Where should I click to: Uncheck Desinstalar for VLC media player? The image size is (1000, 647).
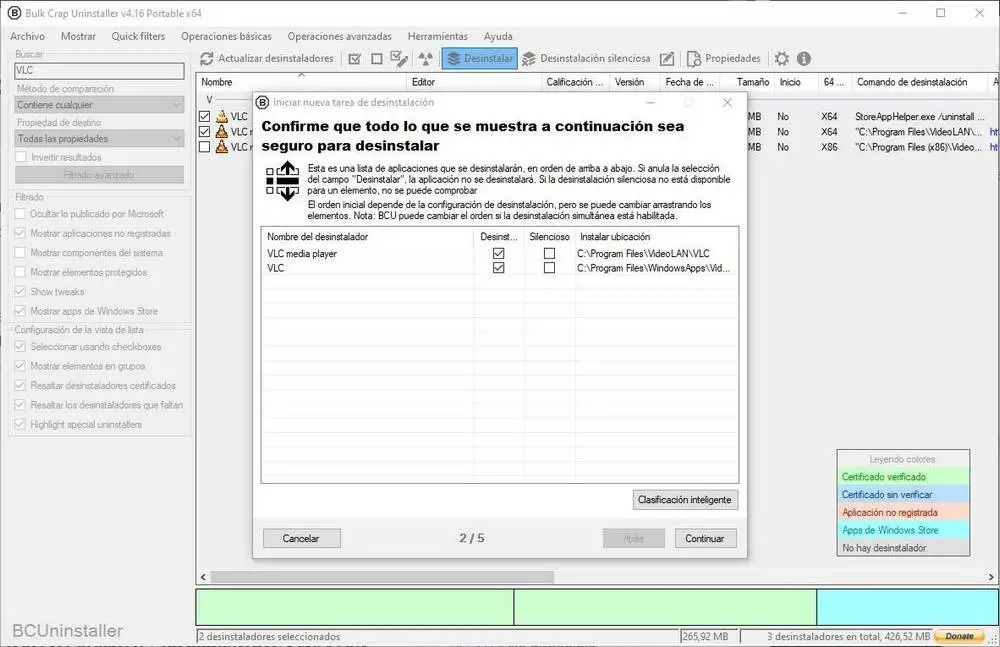[499, 253]
